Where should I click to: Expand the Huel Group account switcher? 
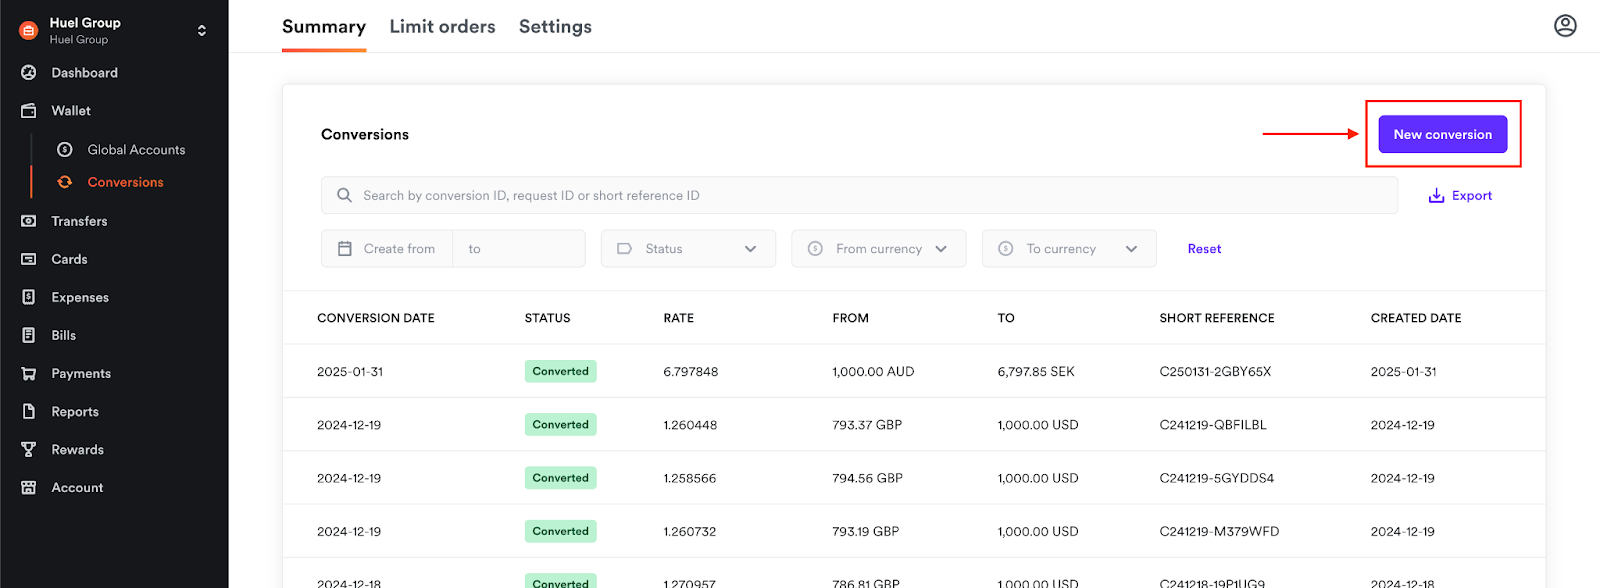(x=201, y=30)
